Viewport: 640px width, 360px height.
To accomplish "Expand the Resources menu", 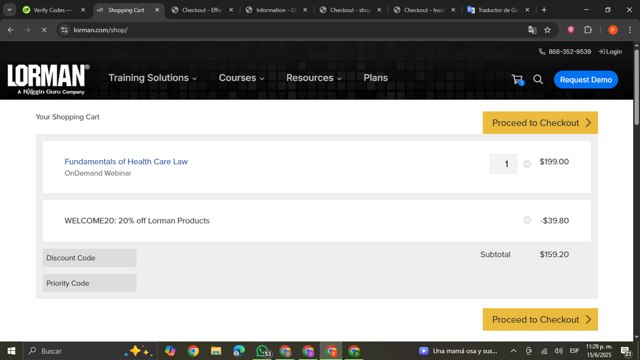I will pyautogui.click(x=313, y=78).
